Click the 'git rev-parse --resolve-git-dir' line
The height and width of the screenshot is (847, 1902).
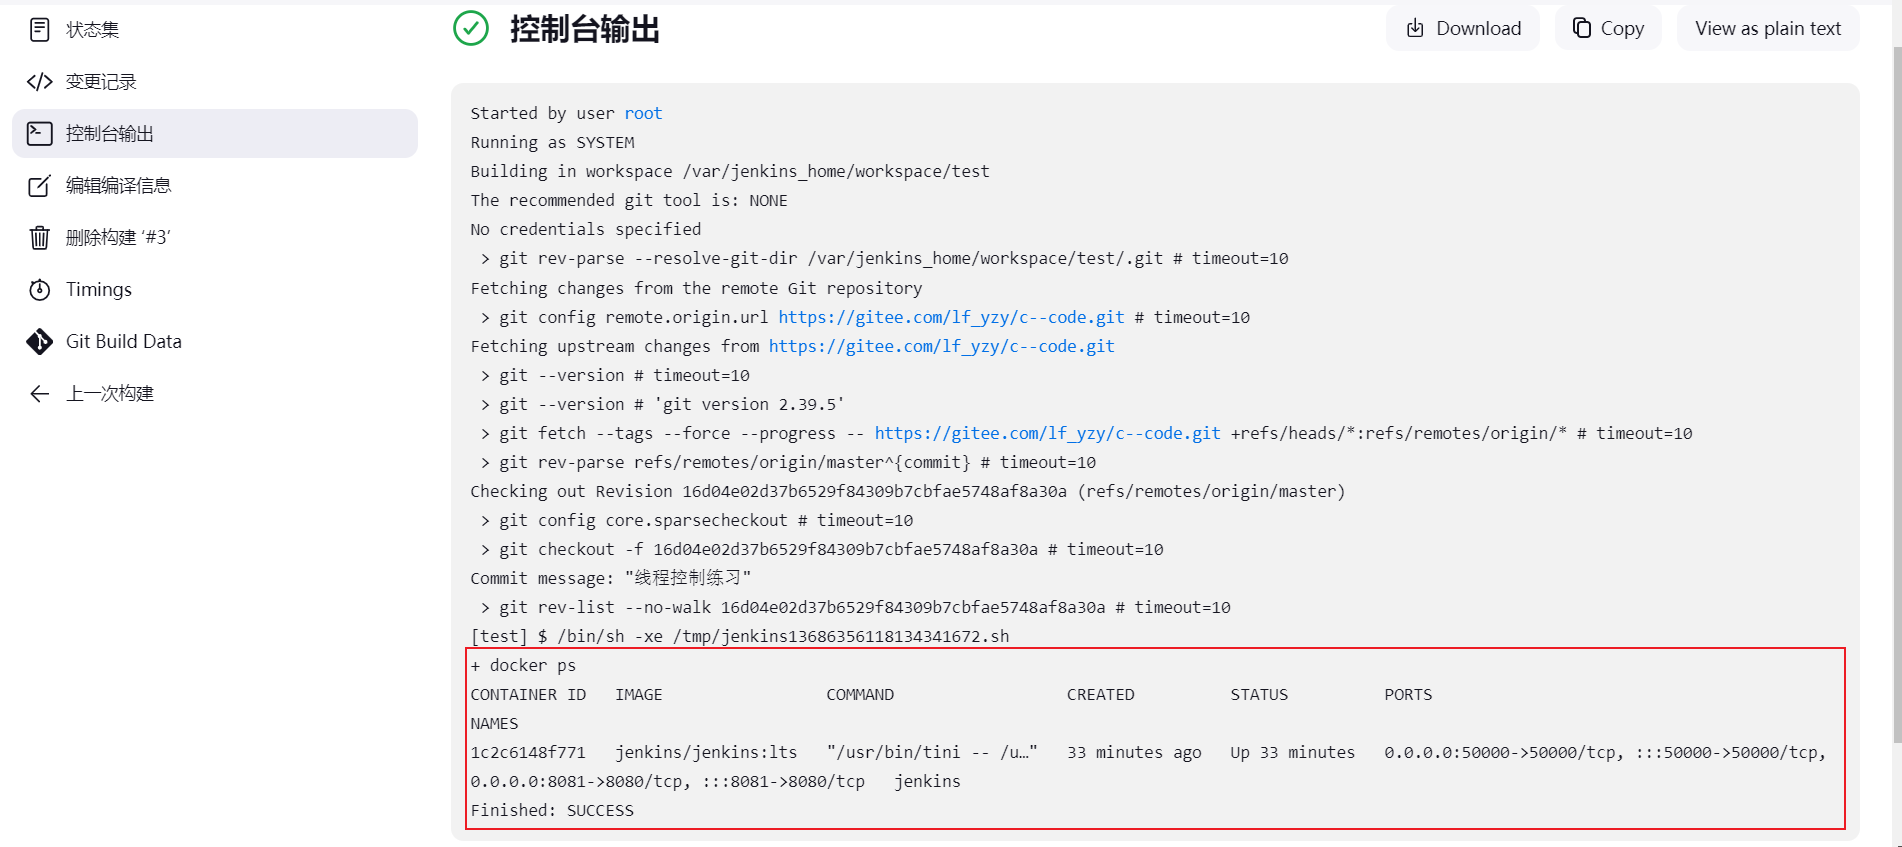pyautogui.click(x=884, y=259)
